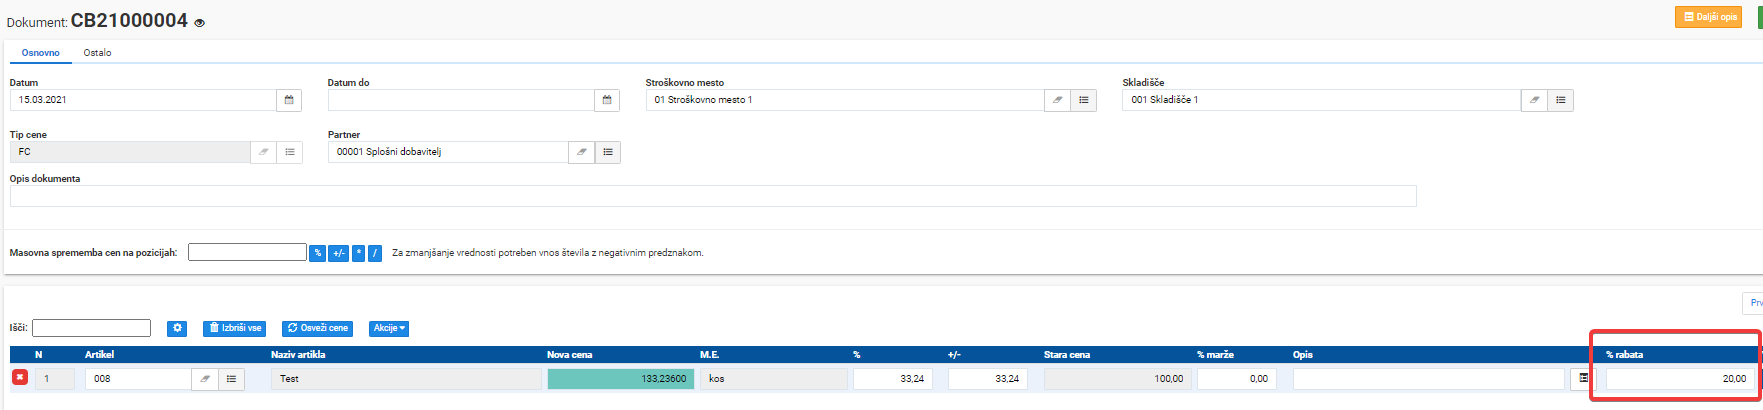Focus the Išči search box
Image resolution: width=1763 pixels, height=410 pixels.
(x=91, y=328)
